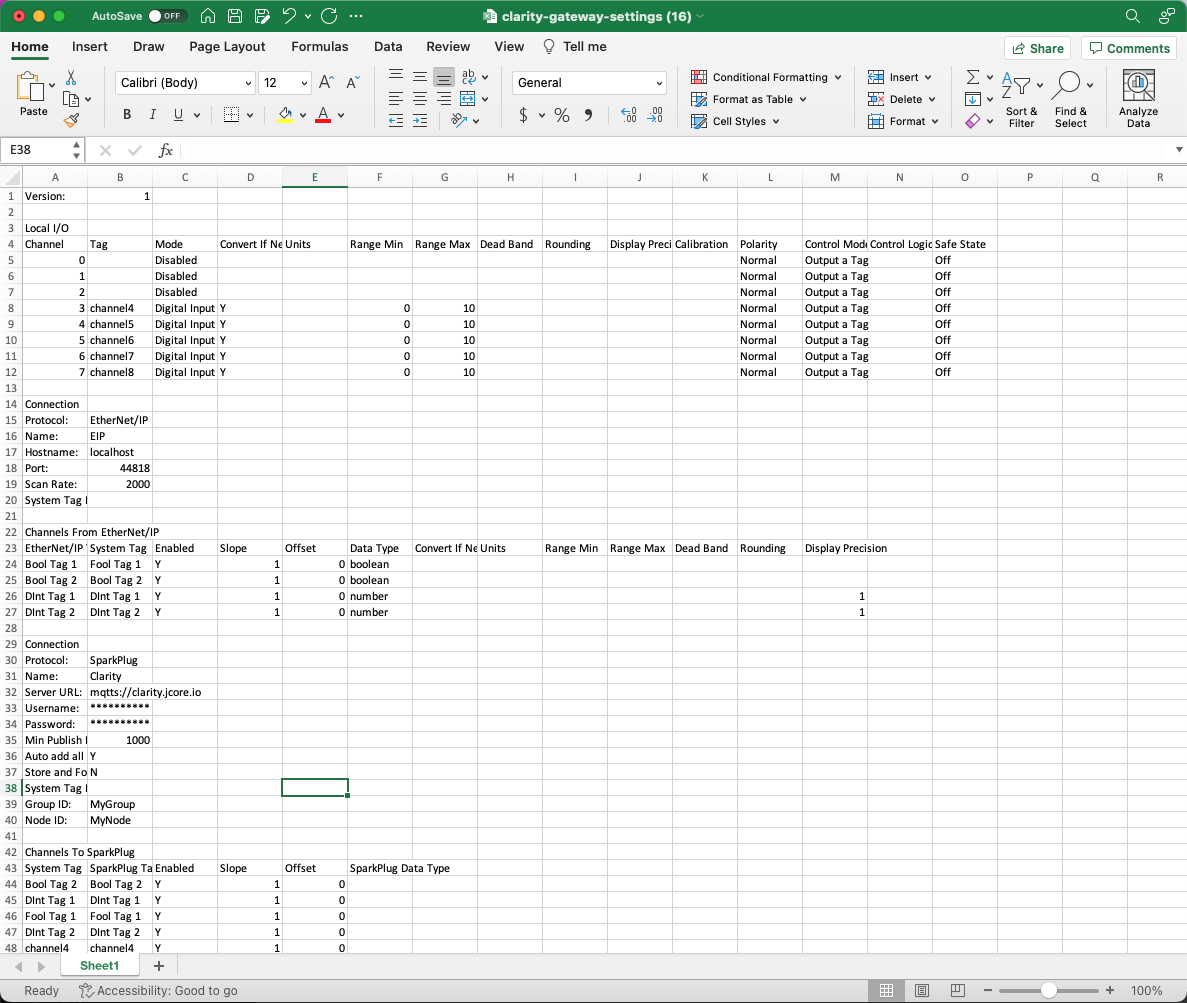This screenshot has height=1003, width=1187.
Task: Click the Increase Font Size icon
Action: [x=326, y=83]
